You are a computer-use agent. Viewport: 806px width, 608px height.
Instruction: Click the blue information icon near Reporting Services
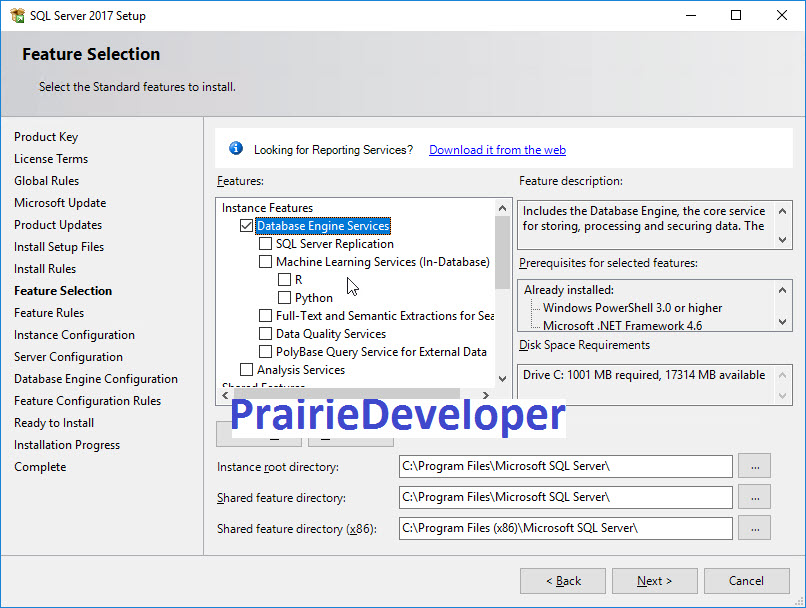pyautogui.click(x=235, y=148)
